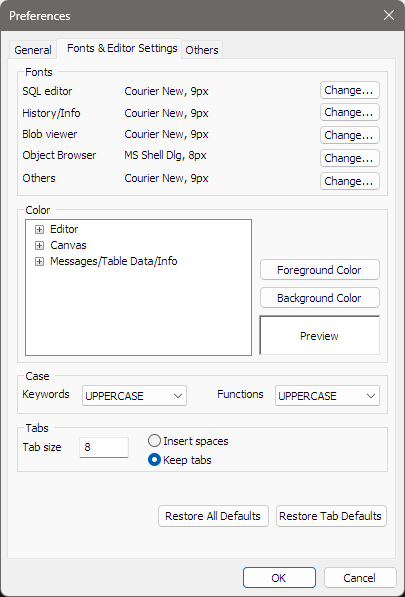Change the Object Browser font
The height and width of the screenshot is (597, 405).
(349, 158)
